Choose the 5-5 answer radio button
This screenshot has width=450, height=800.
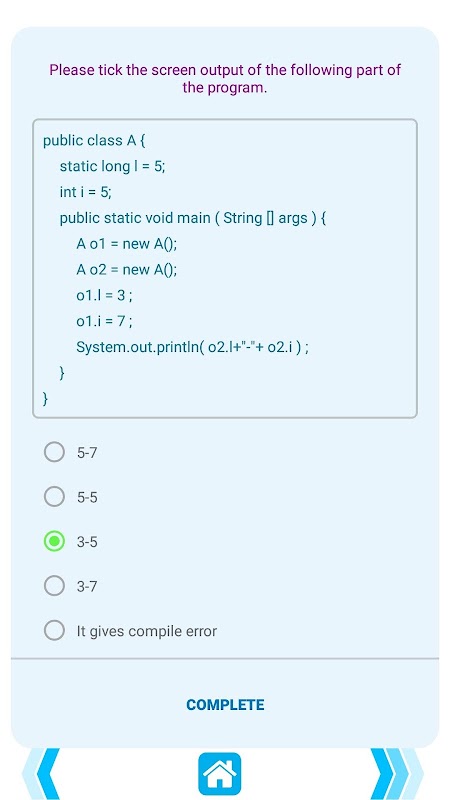pyautogui.click(x=54, y=496)
